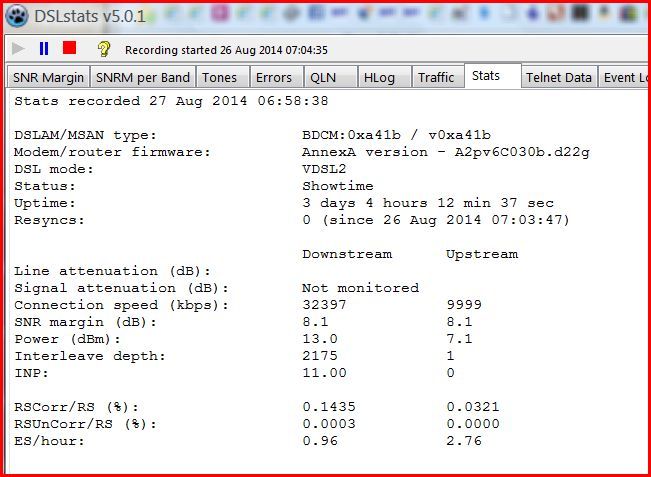
Task: Open the partially visible Event Log tab
Action: click(x=624, y=77)
